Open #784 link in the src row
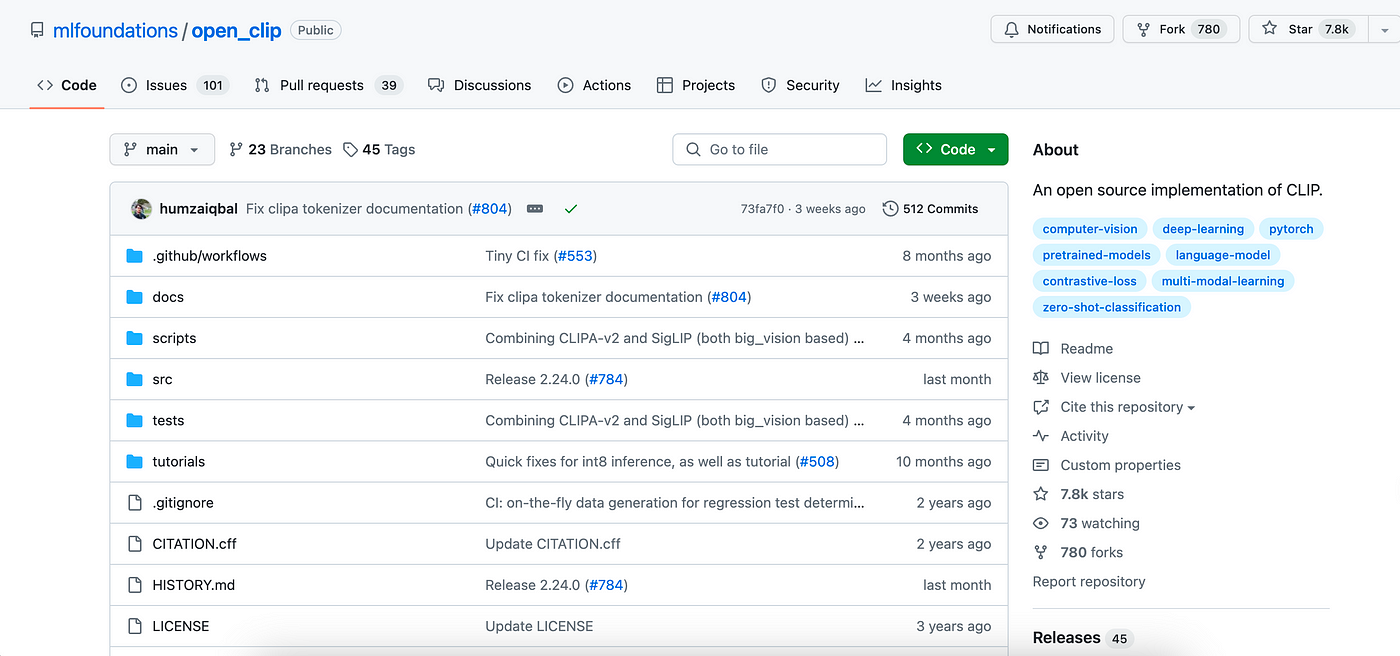Viewport: 1400px width, 656px height. (606, 379)
